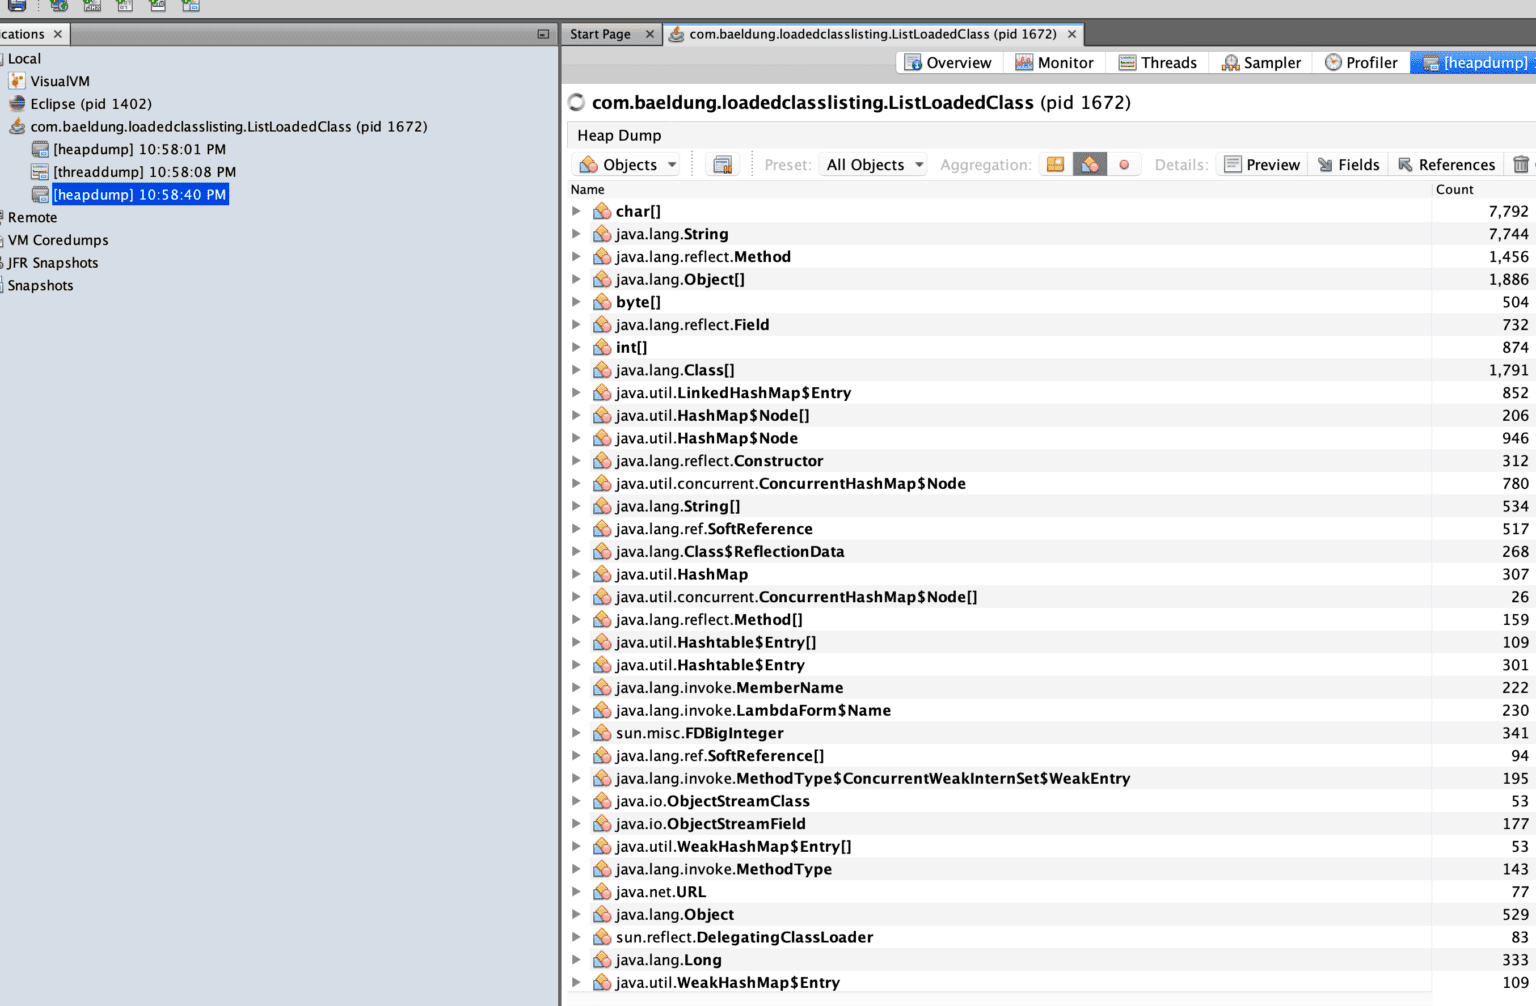Click the GC Roots toolbar icon in Heap Dump
This screenshot has height=1006, width=1536.
(722, 164)
